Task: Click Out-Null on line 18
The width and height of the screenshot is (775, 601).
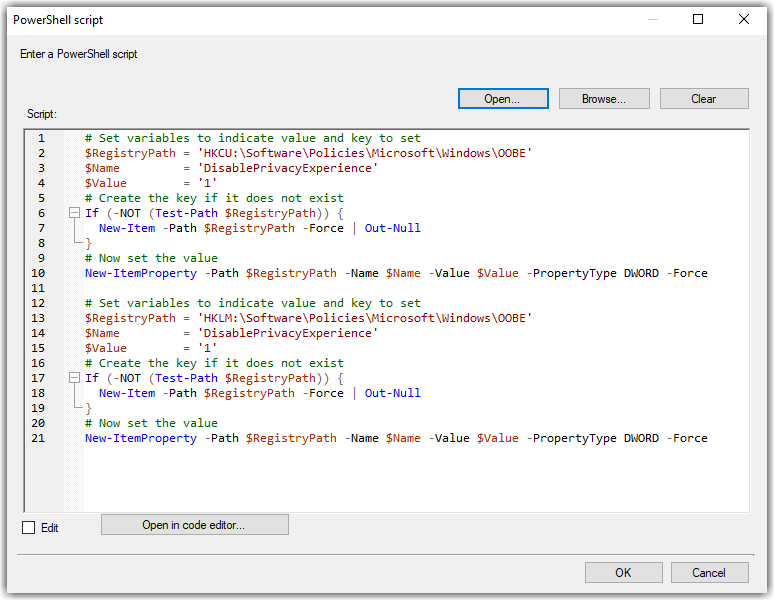Action: 393,393
